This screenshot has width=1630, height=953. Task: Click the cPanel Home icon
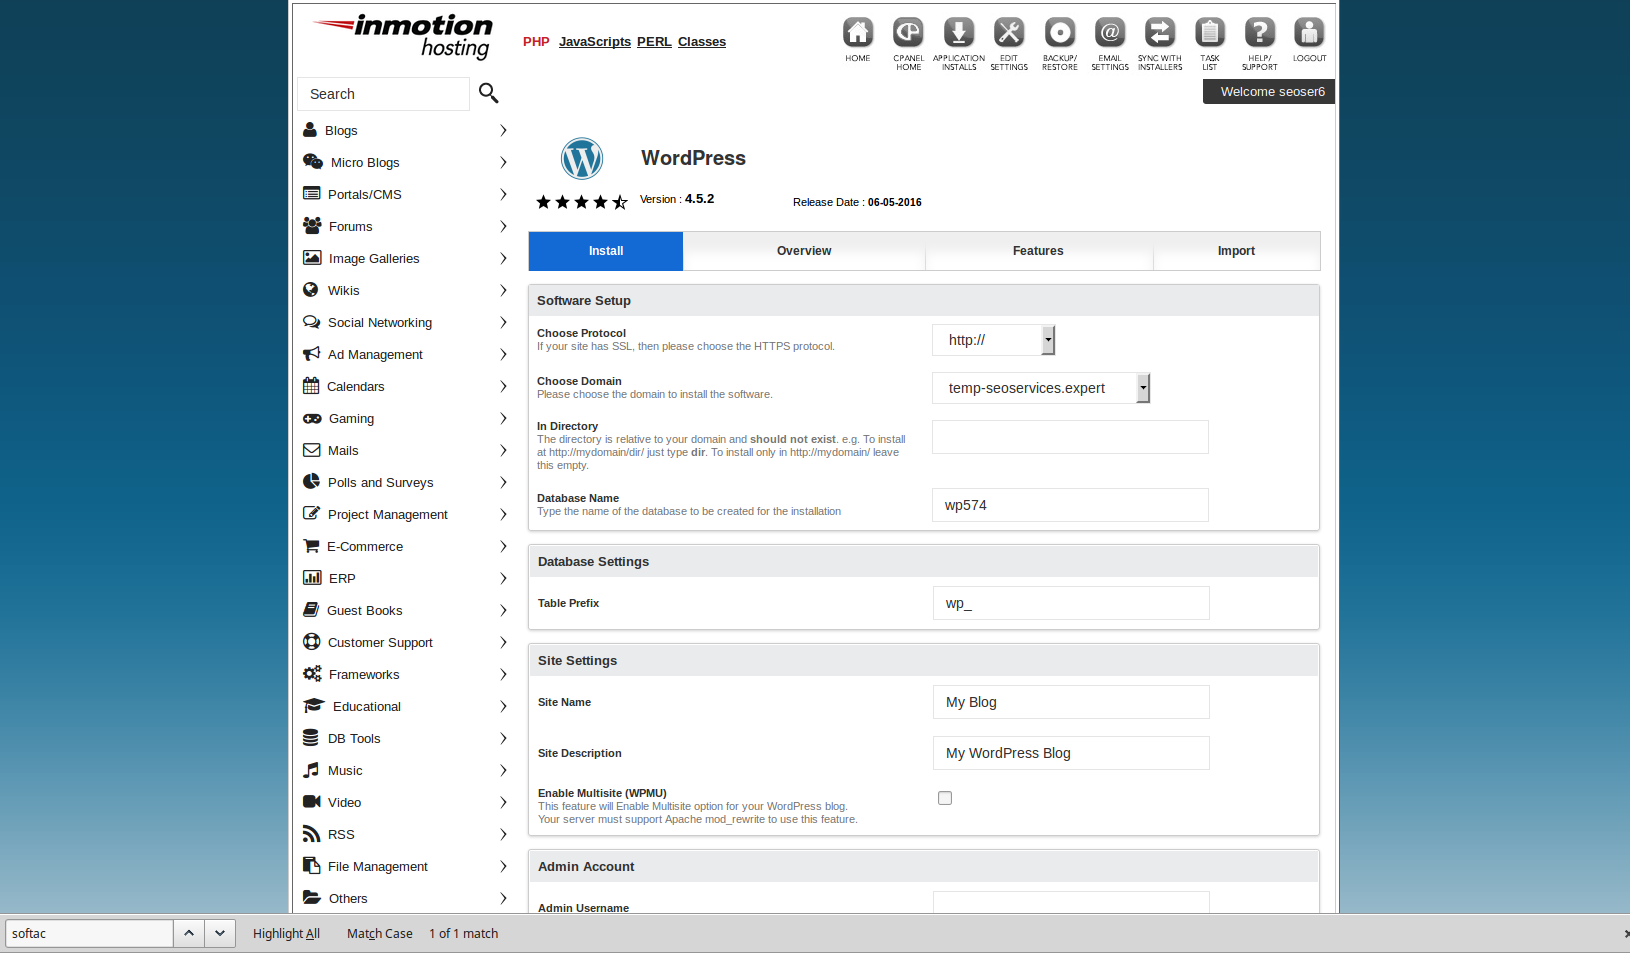pyautogui.click(x=908, y=34)
